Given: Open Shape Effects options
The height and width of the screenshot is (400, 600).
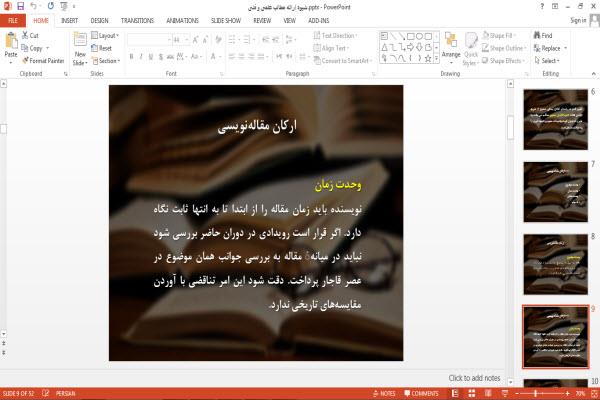Looking at the screenshot, I should pyautogui.click(x=504, y=60).
